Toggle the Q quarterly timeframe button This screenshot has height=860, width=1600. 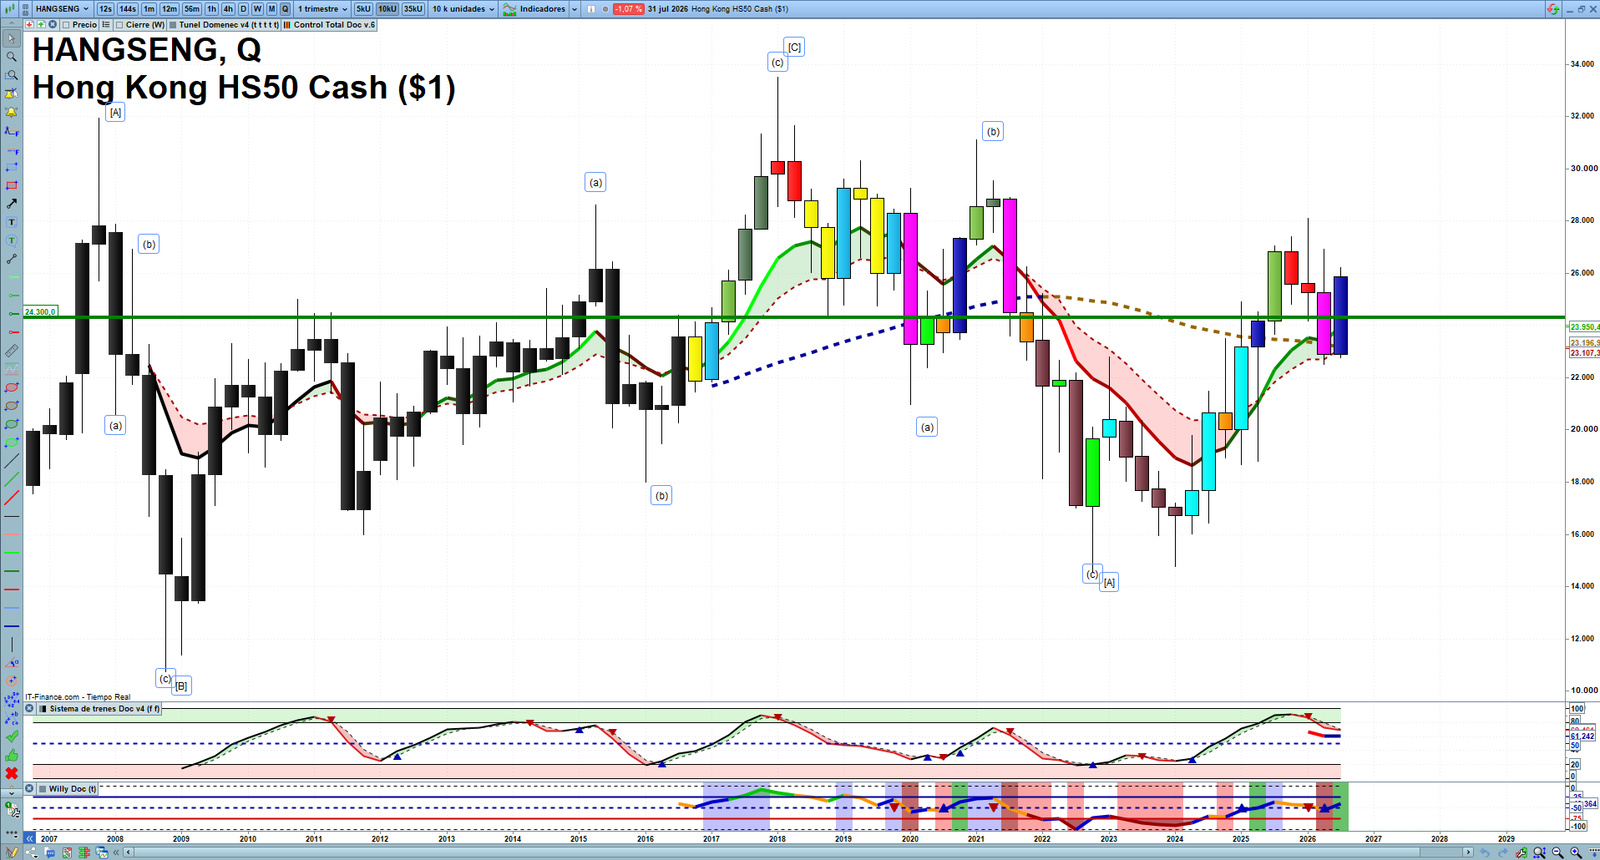[285, 9]
